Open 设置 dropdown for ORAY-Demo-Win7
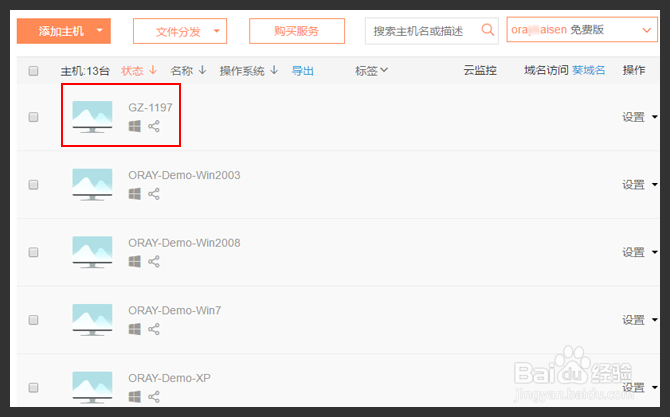The width and height of the screenshot is (670, 417). pyautogui.click(x=640, y=320)
